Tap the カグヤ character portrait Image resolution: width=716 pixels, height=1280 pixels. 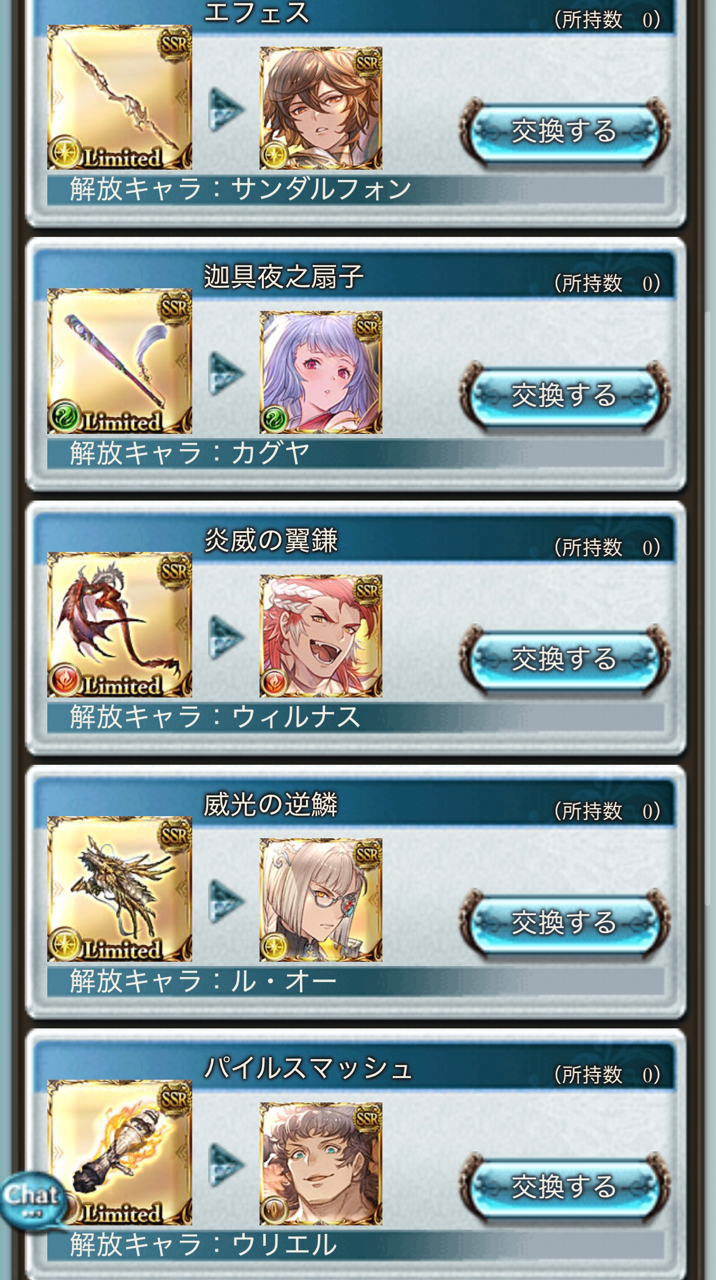[321, 371]
